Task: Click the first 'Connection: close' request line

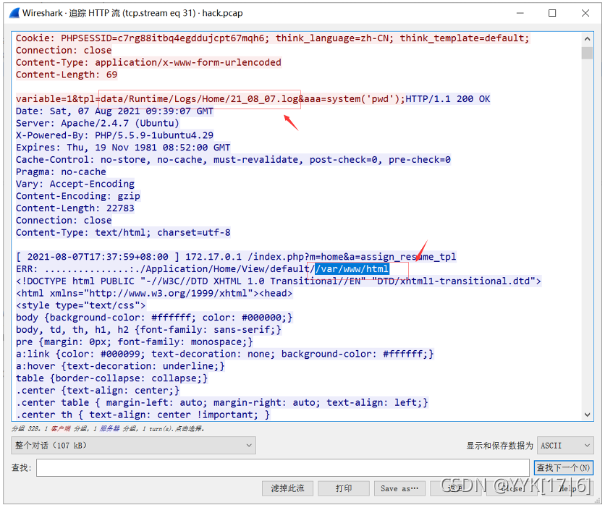Action: click(64, 50)
